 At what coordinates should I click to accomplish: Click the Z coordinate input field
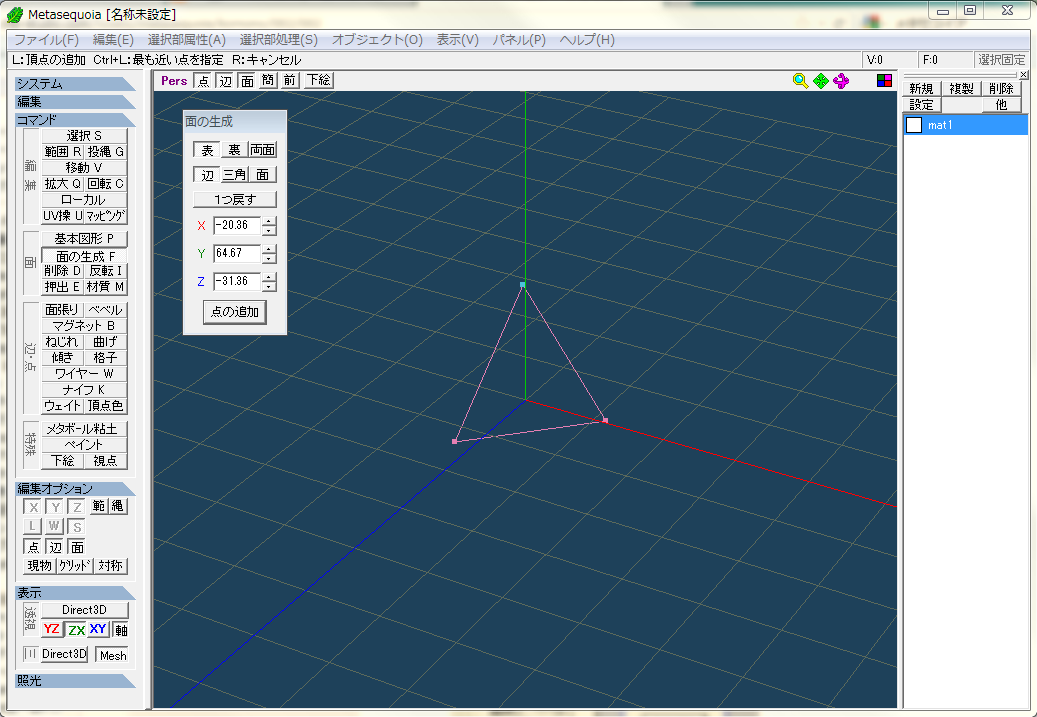tap(237, 281)
